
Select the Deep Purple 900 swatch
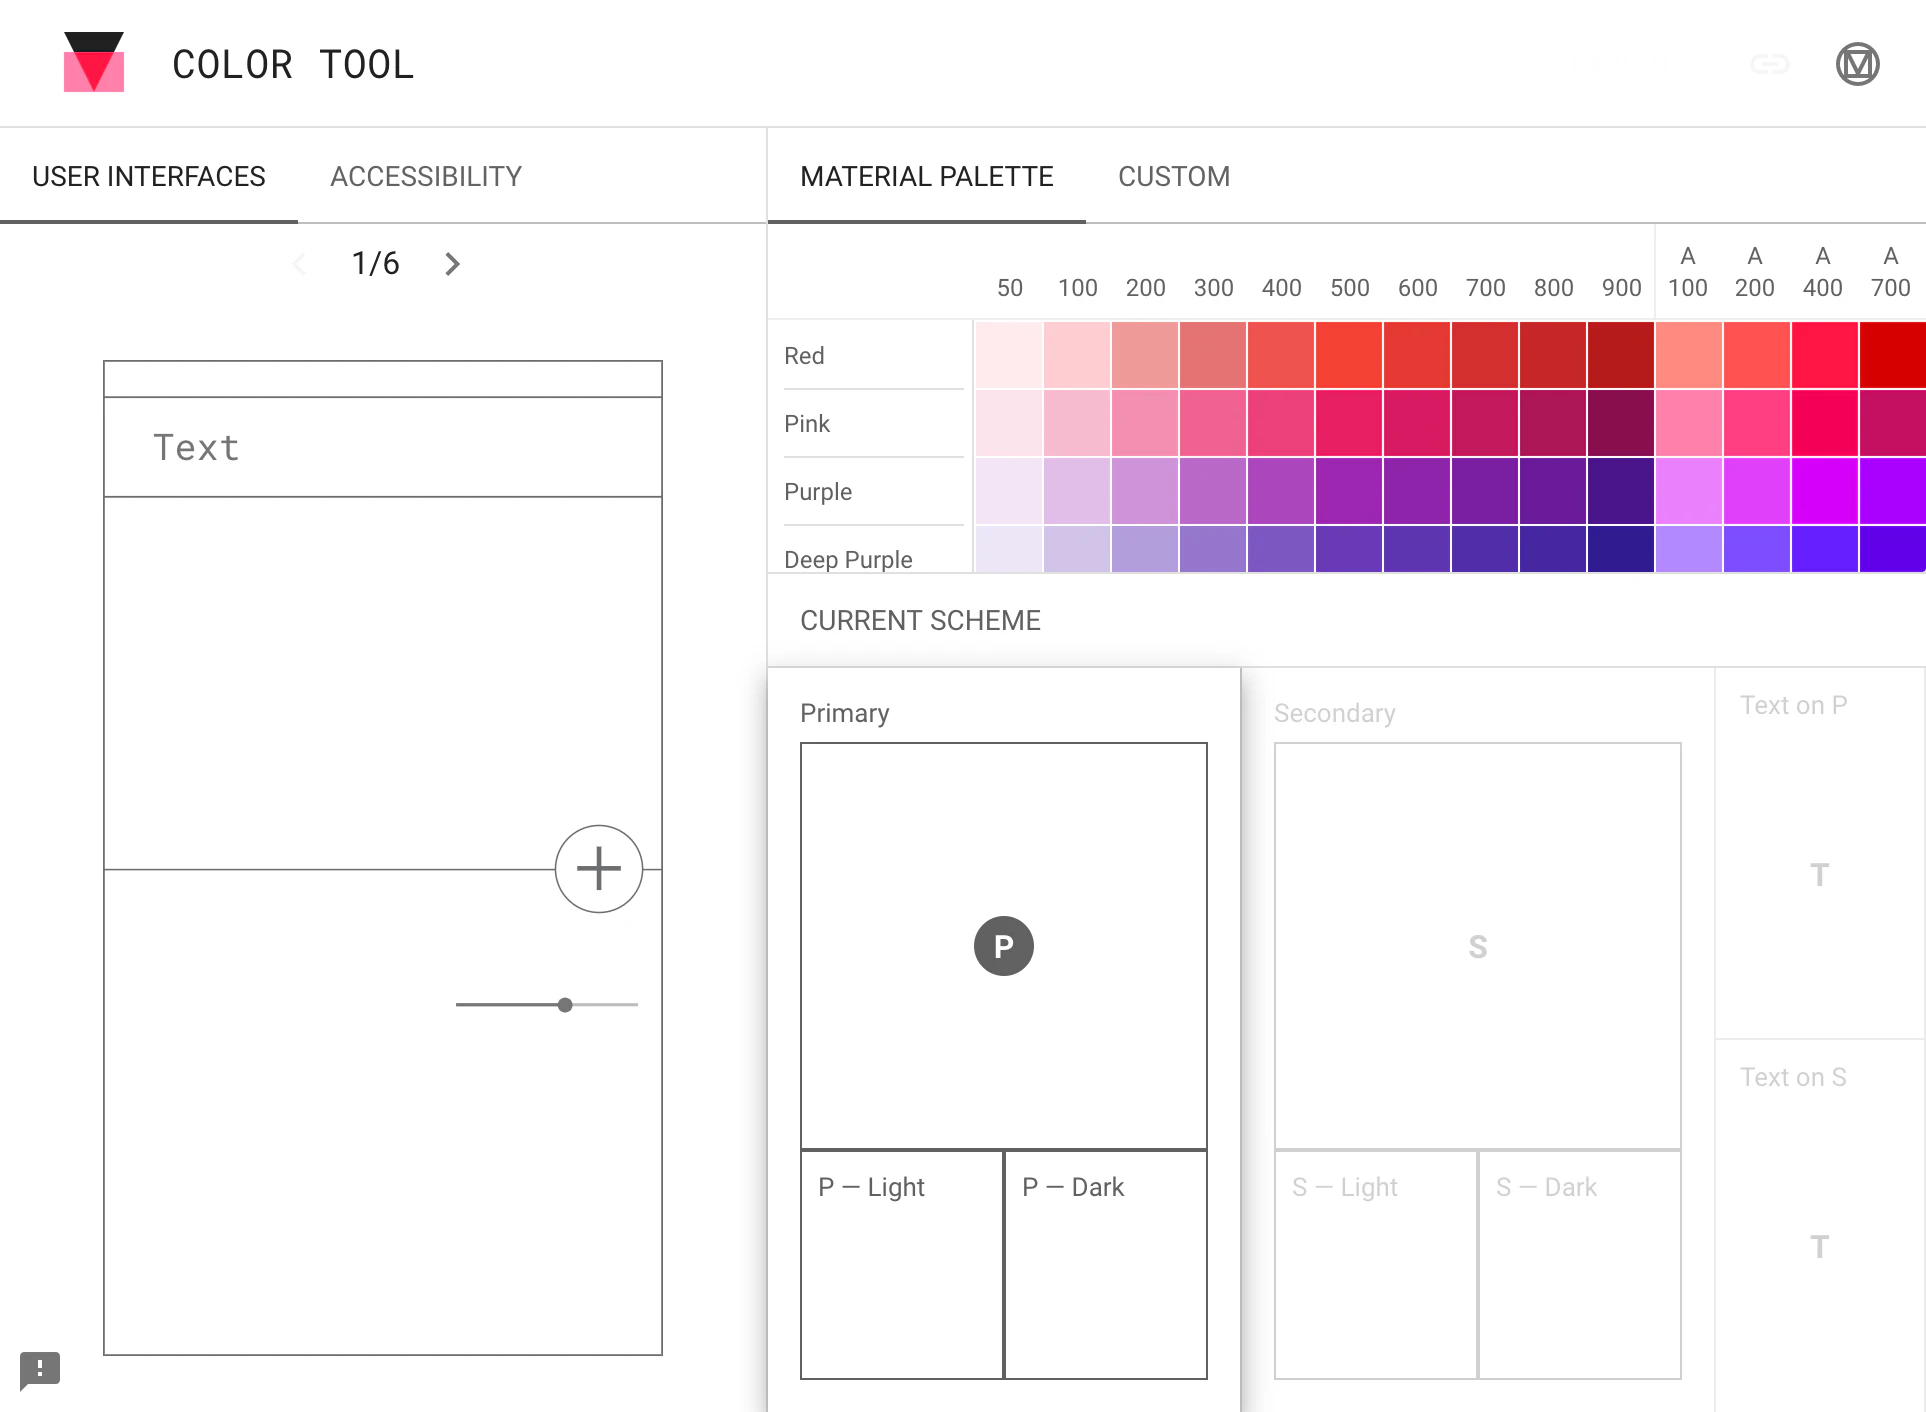(1620, 548)
